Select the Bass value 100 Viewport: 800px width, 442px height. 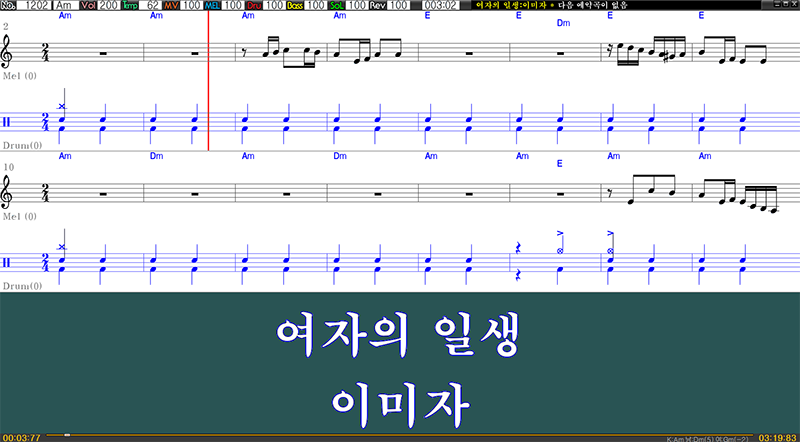(316, 5)
